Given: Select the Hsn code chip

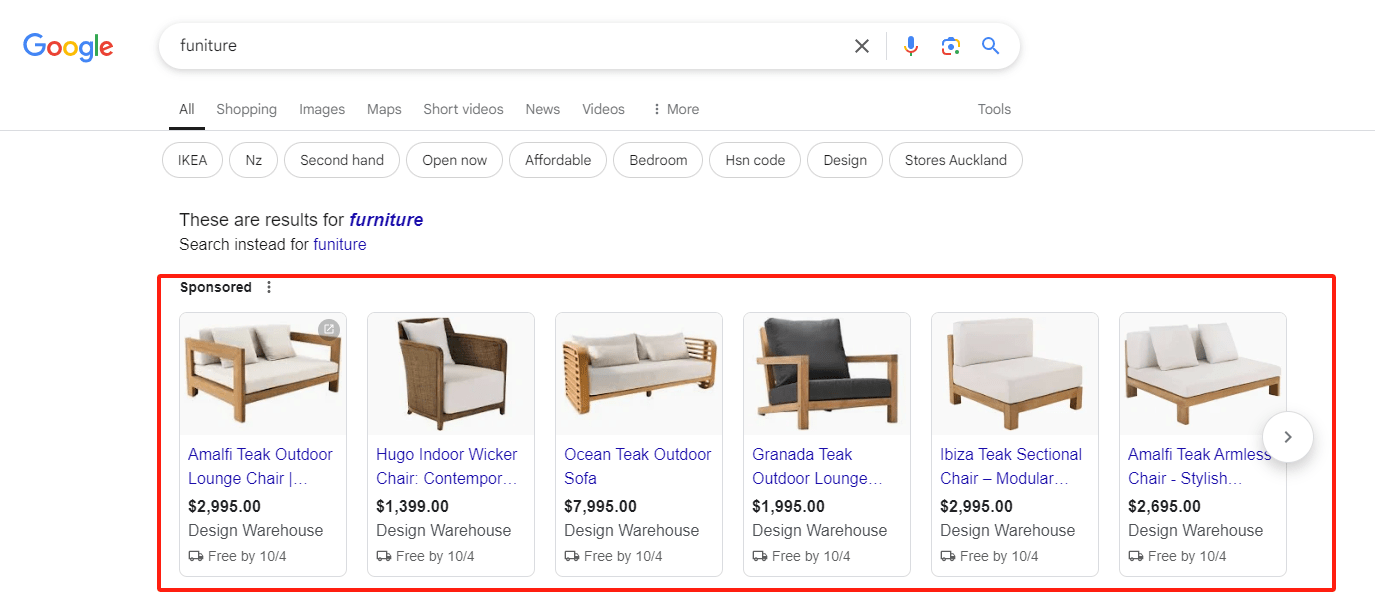Looking at the screenshot, I should click(755, 160).
